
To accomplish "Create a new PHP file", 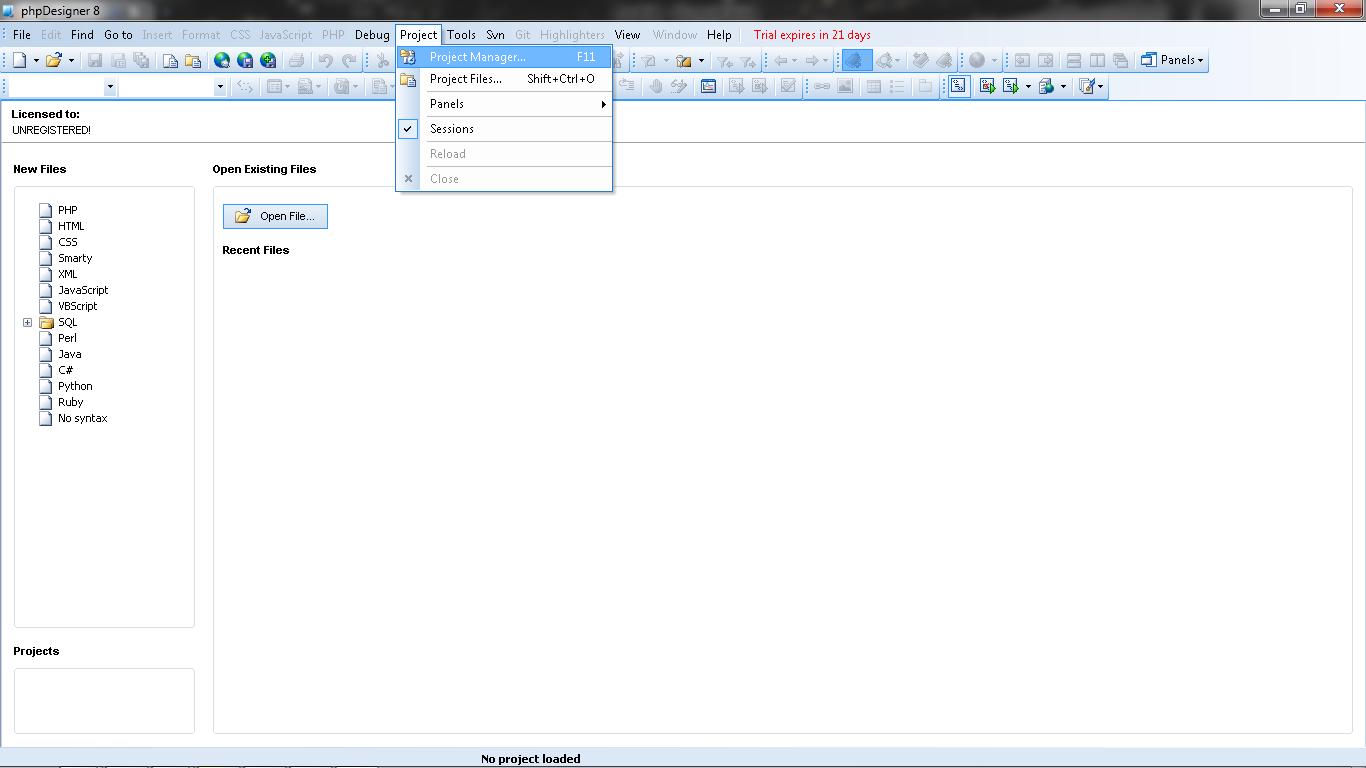I will 67,210.
